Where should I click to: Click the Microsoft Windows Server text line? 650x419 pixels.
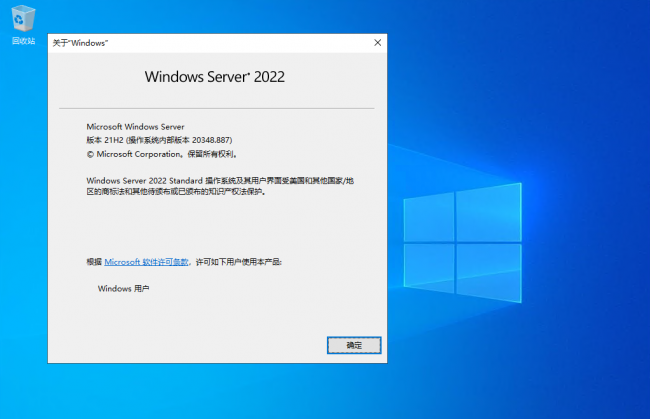click(x=135, y=127)
